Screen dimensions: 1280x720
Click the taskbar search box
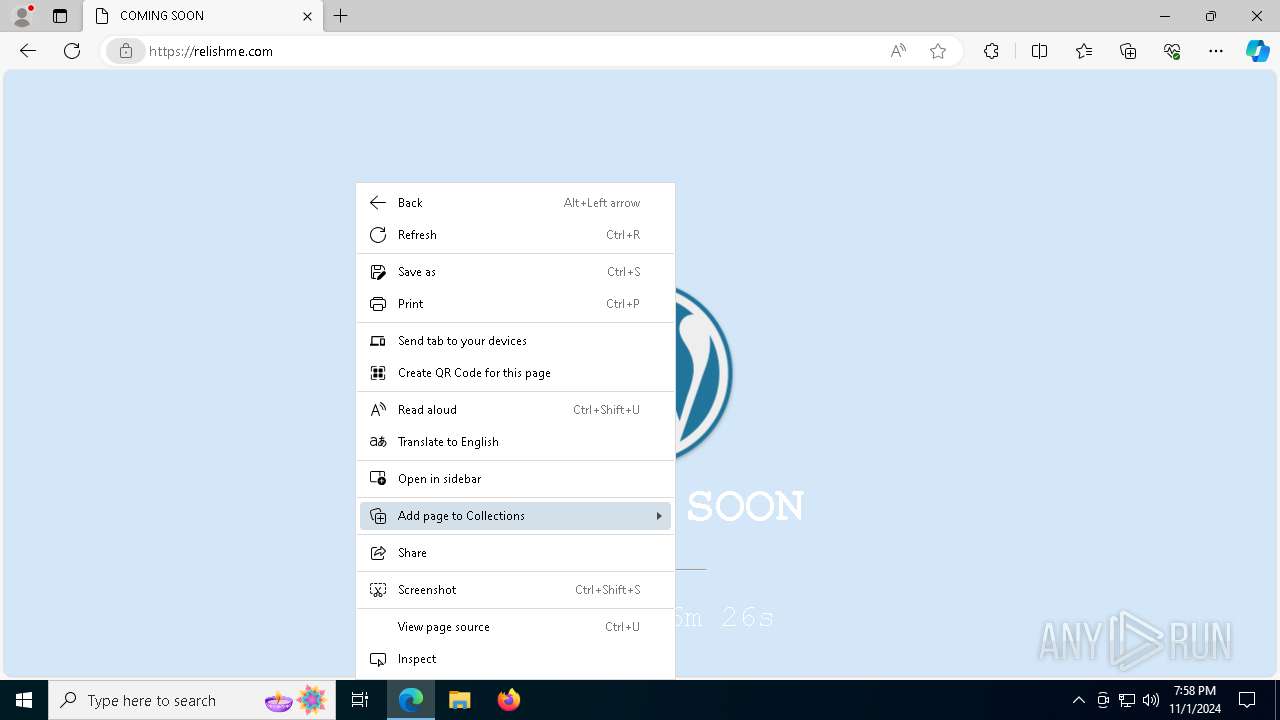(192, 700)
